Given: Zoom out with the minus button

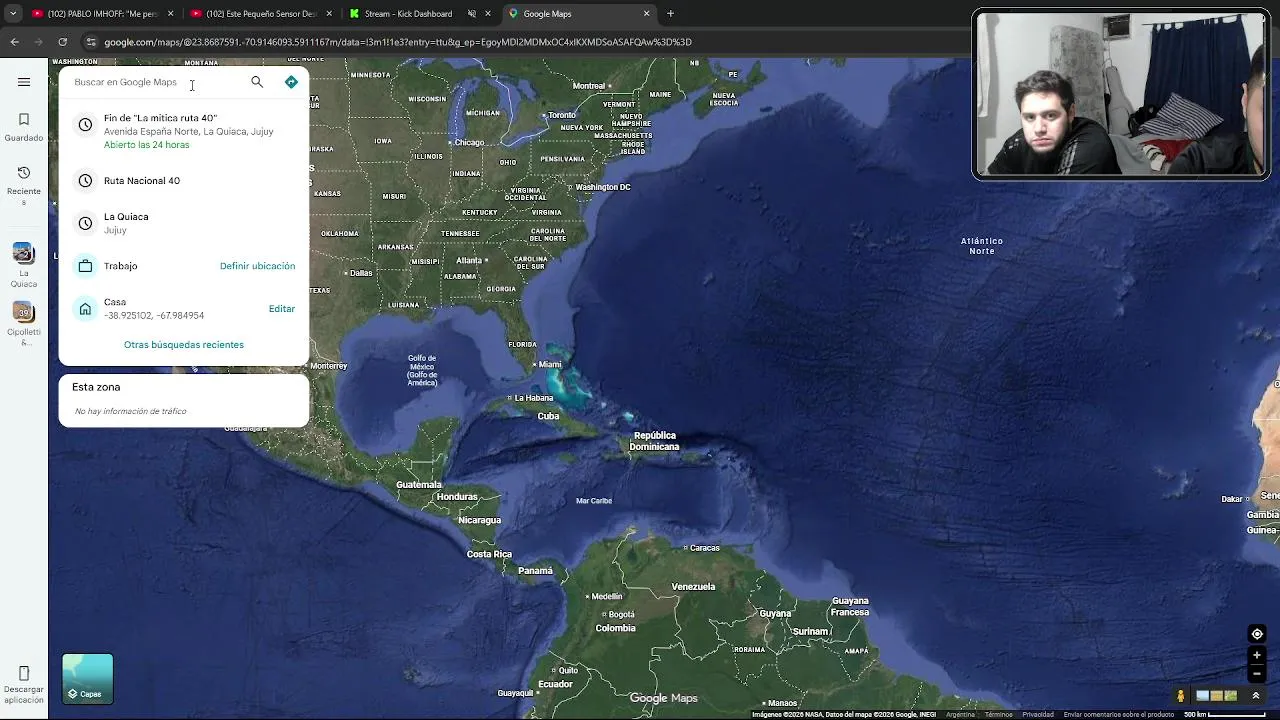Looking at the screenshot, I should [x=1257, y=673].
